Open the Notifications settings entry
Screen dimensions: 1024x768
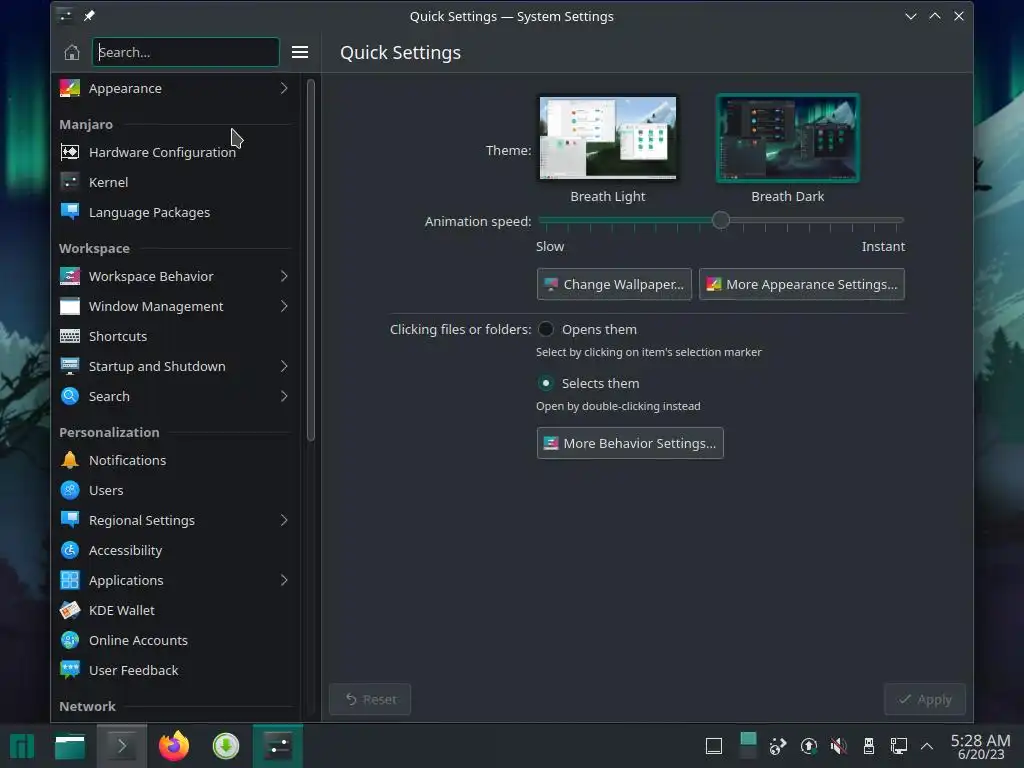click(175, 460)
